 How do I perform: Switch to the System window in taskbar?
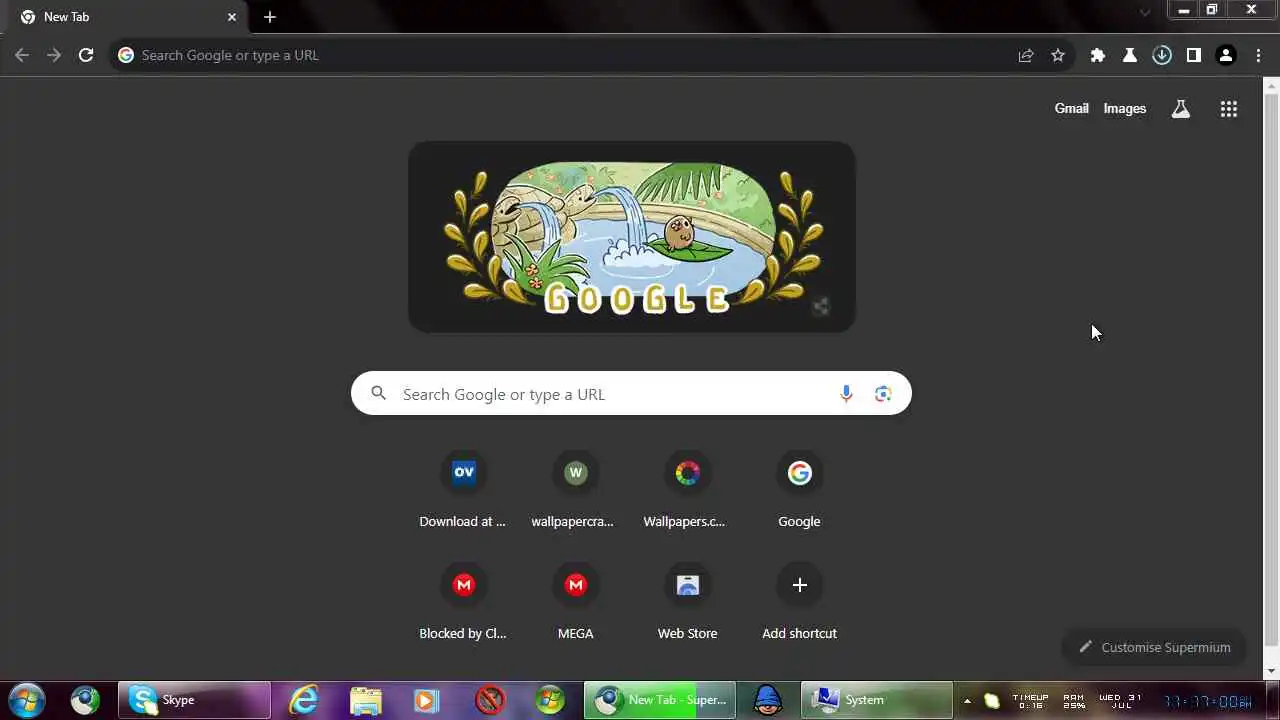[x=877, y=700]
